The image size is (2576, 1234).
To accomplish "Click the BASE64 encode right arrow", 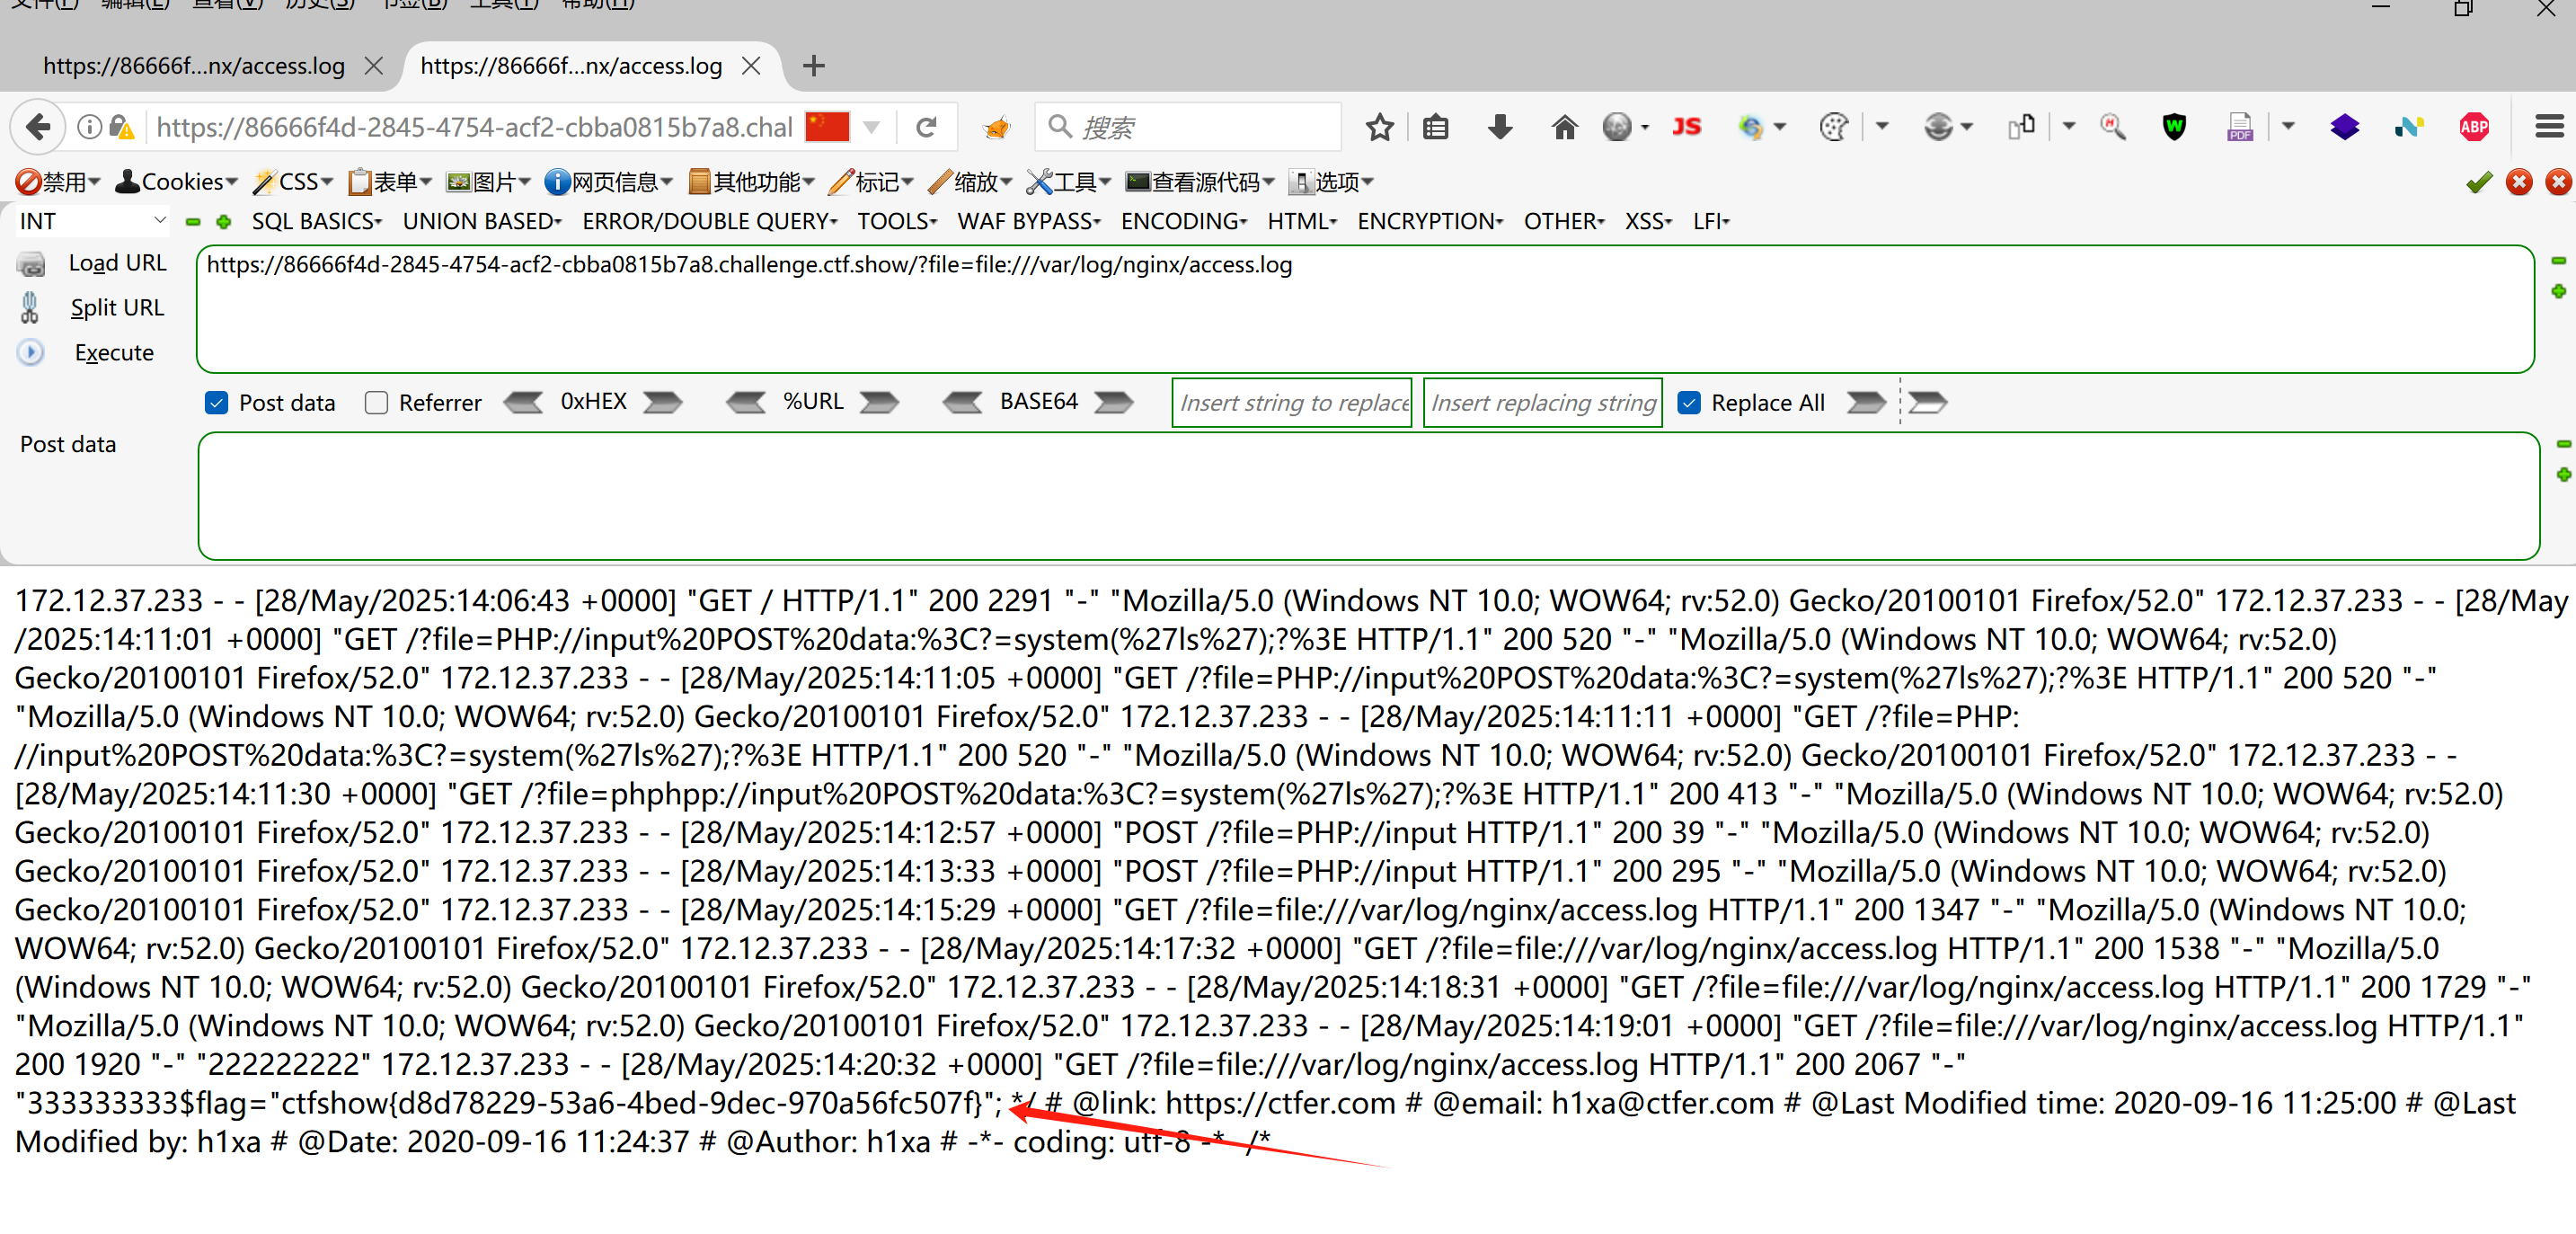I will point(1113,403).
